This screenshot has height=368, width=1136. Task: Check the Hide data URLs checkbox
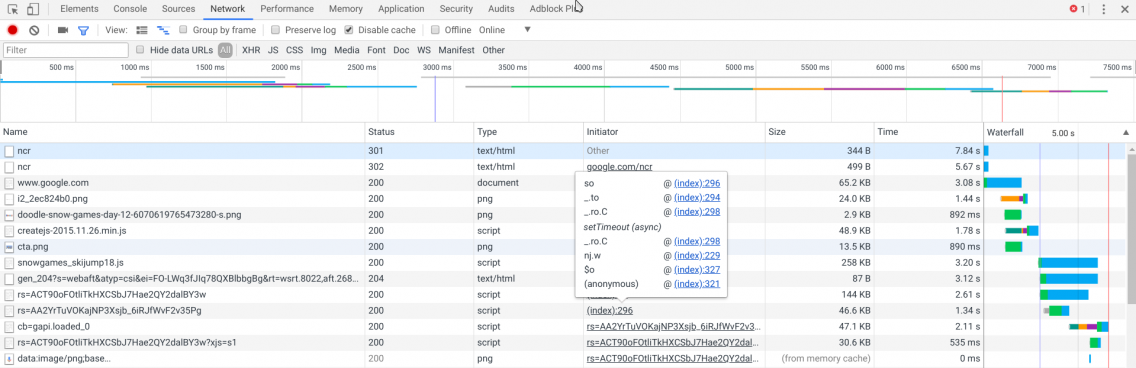coord(141,50)
